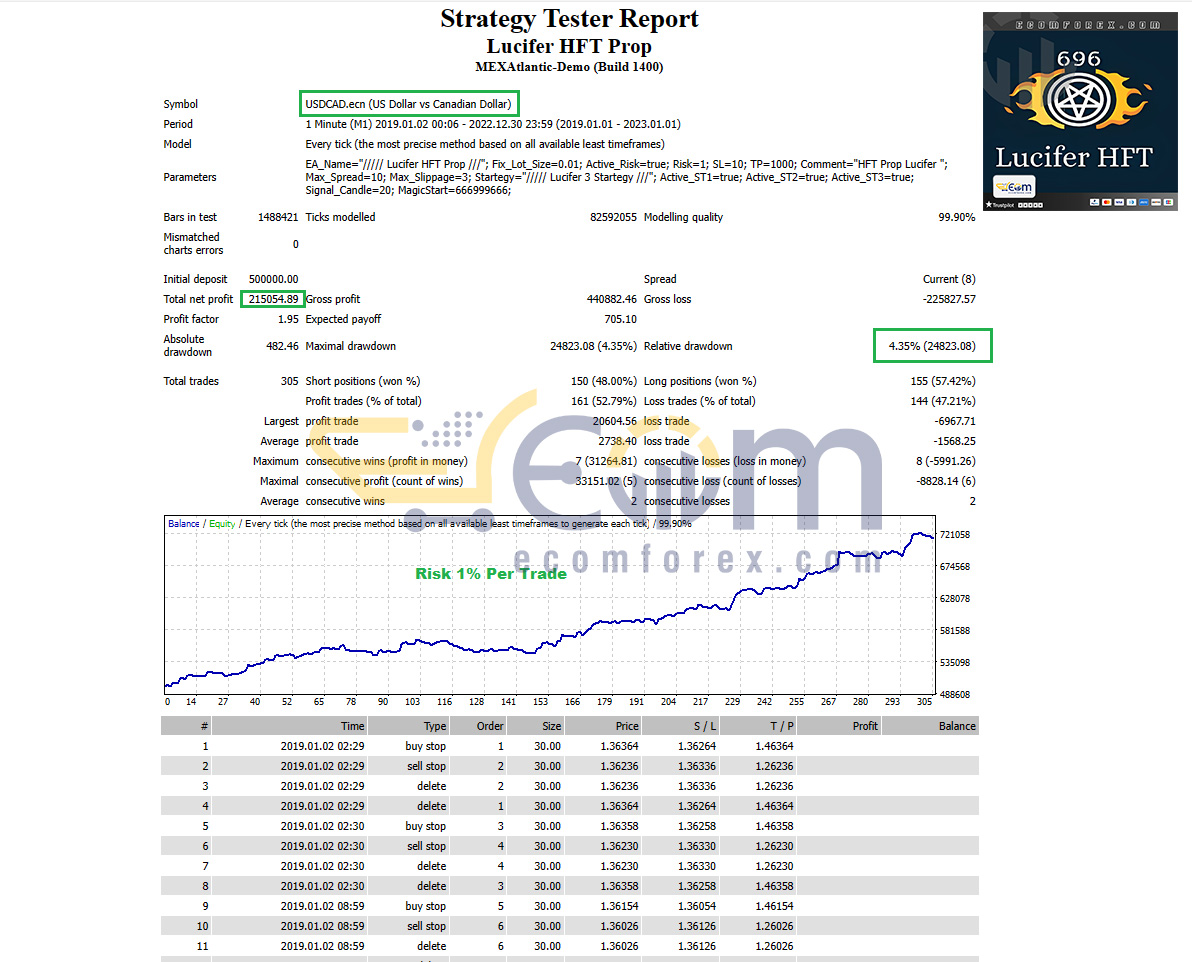The image size is (1192, 962).
Task: Click the flaming pentagram Lucifer HFT logo
Action: [1079, 99]
